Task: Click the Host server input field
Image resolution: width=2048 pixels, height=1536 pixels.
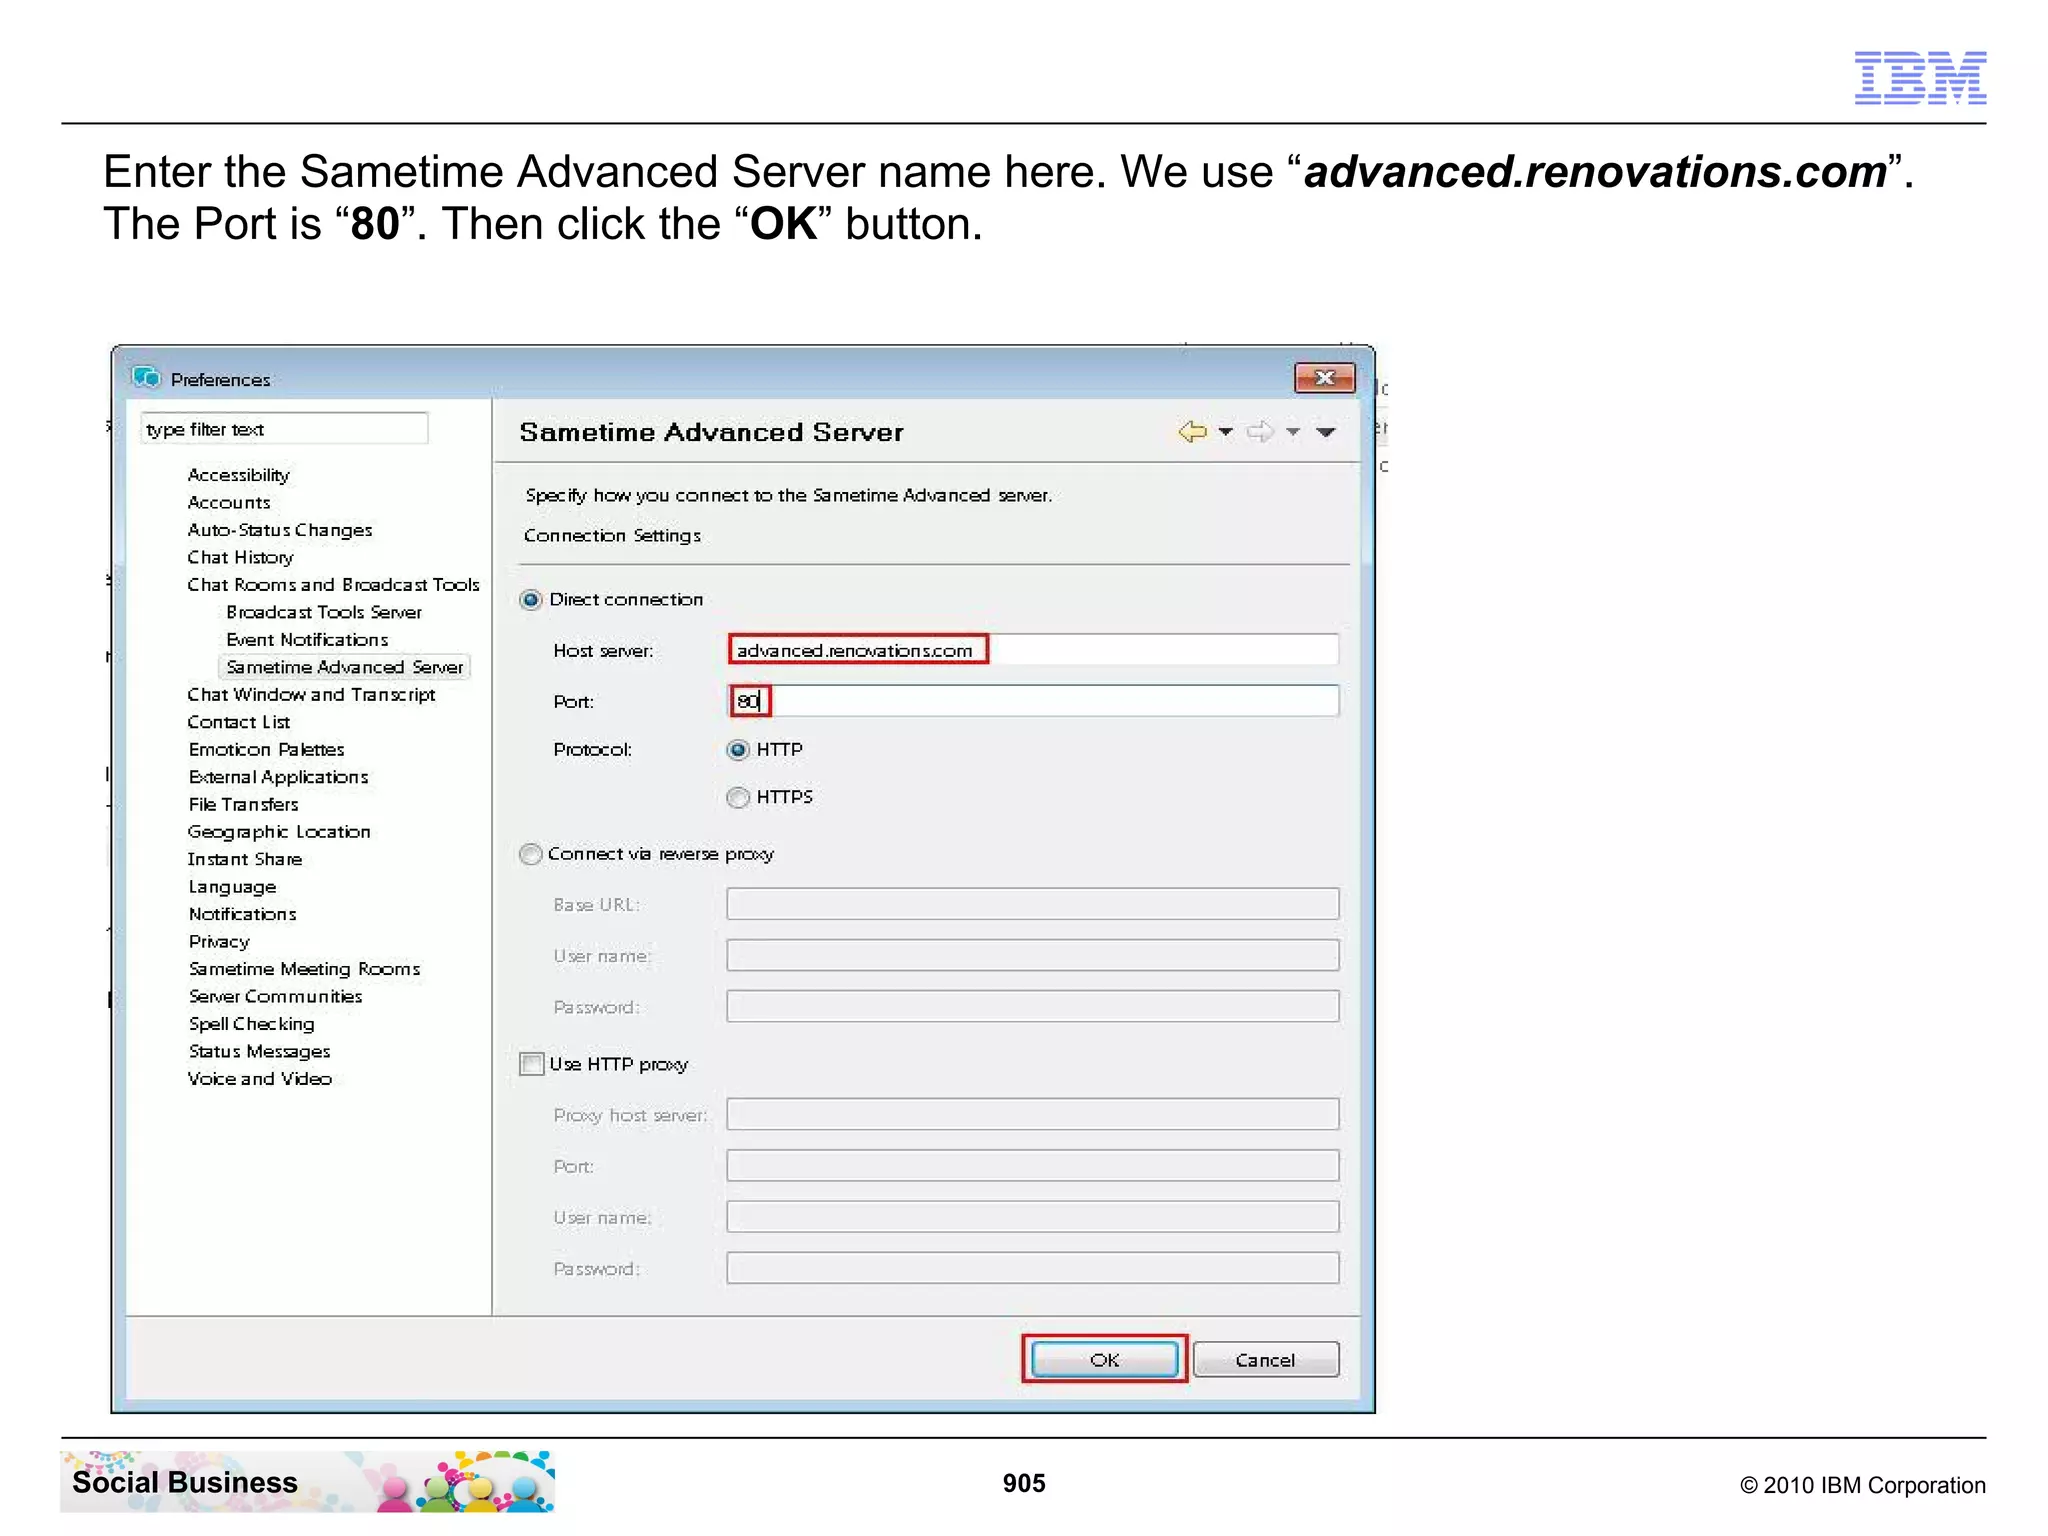Action: click(x=1033, y=650)
